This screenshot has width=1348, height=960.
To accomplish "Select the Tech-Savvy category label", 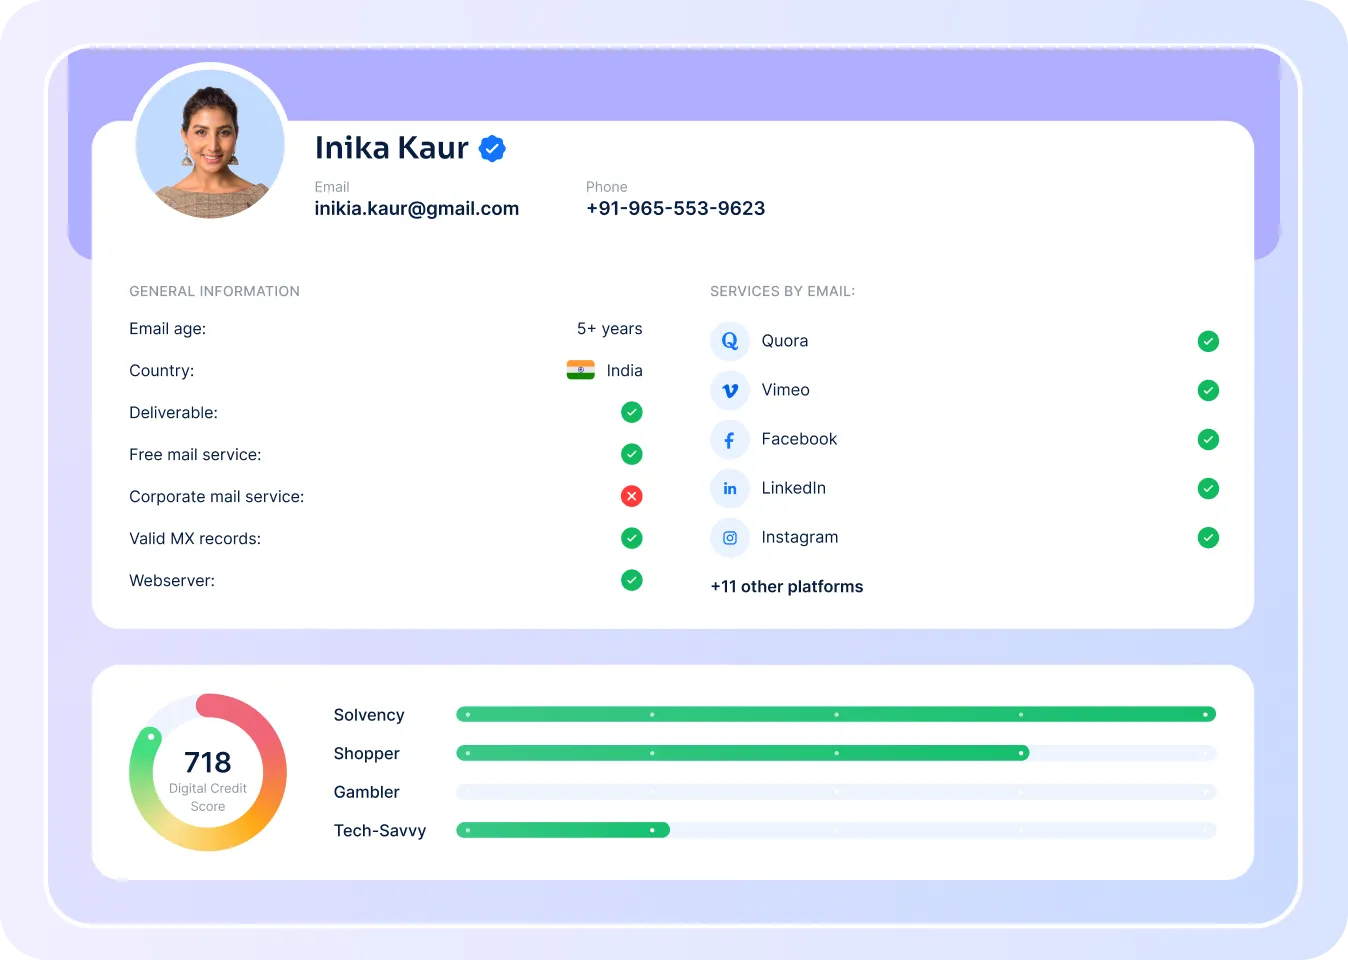I will coord(380,830).
